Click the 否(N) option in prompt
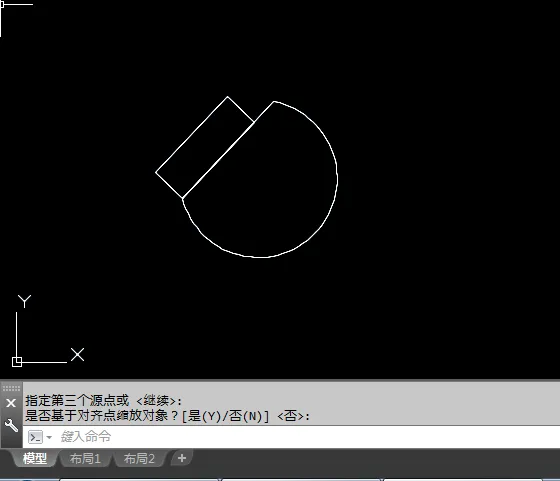Image resolution: width=560 pixels, height=481 pixels. point(245,416)
